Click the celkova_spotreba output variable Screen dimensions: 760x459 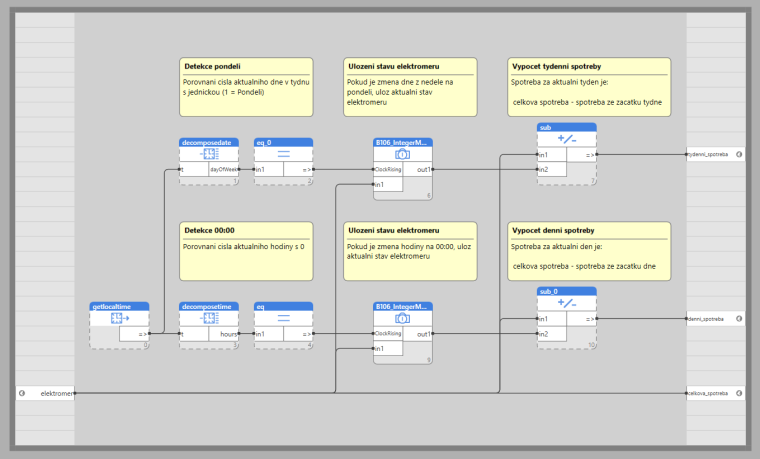point(710,393)
